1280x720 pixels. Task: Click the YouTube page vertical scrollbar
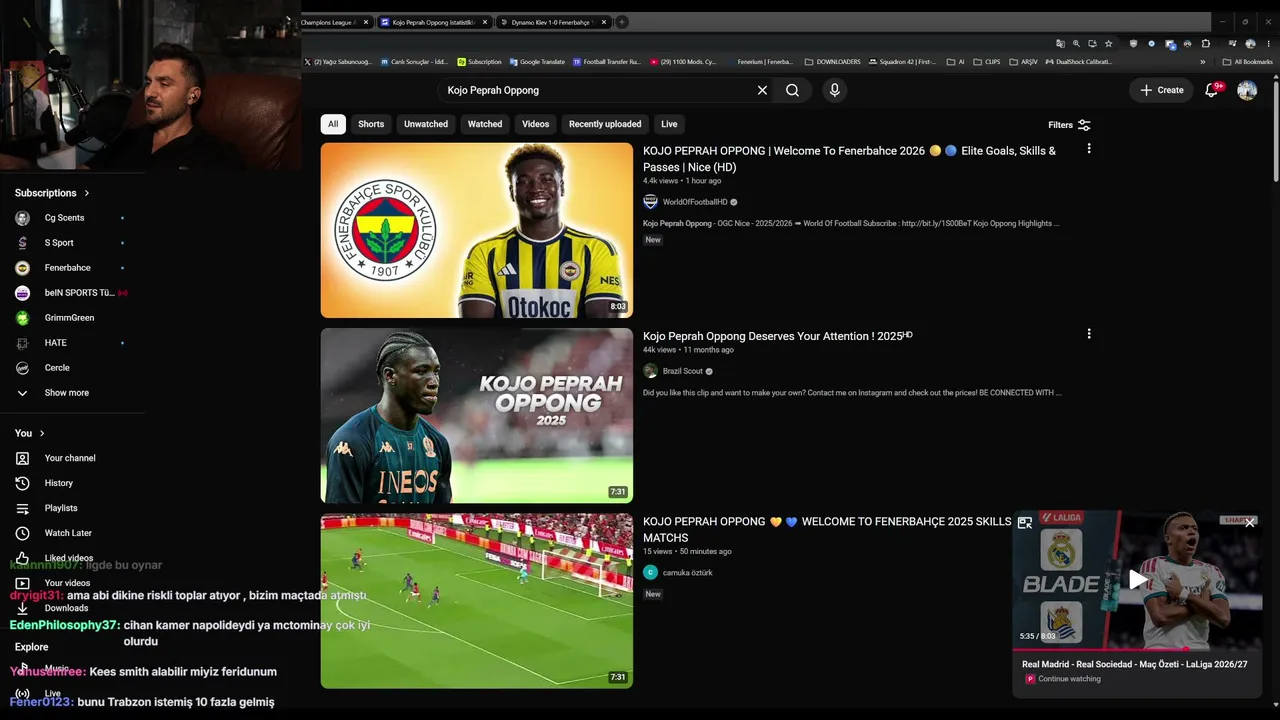coord(1275,130)
